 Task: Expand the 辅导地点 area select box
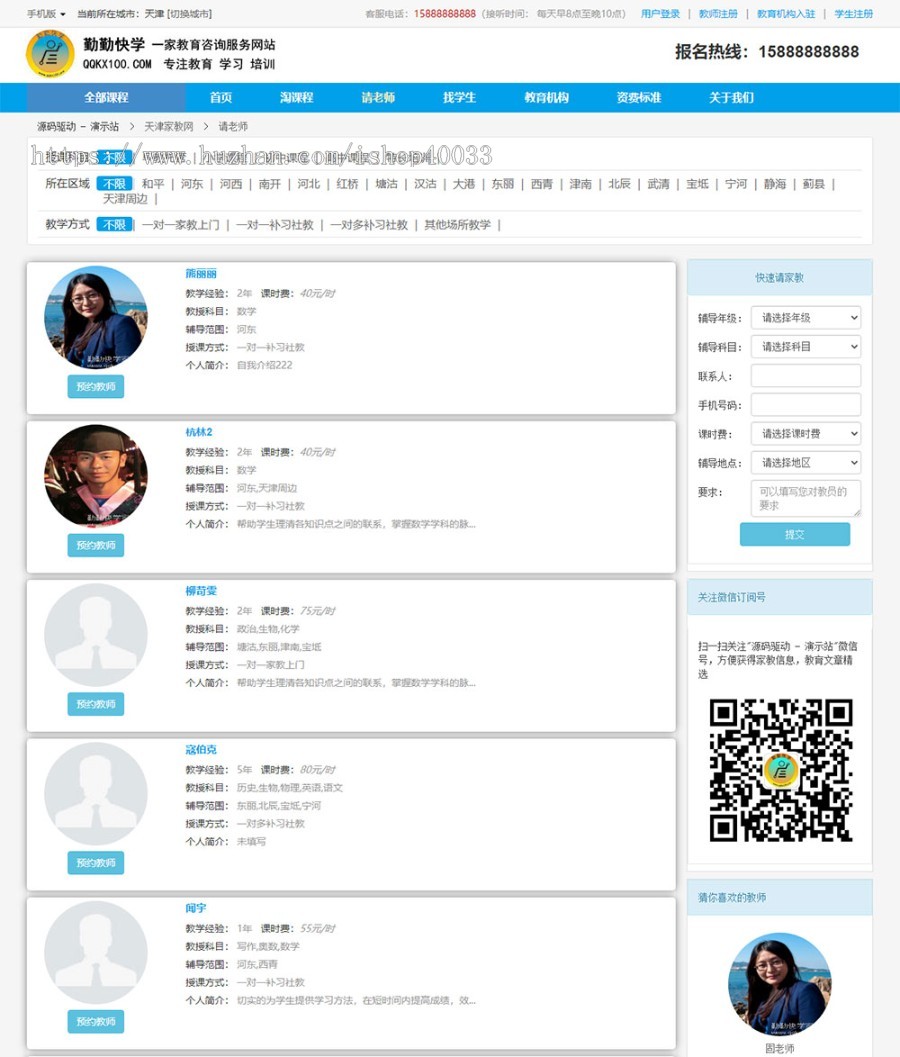(x=806, y=462)
